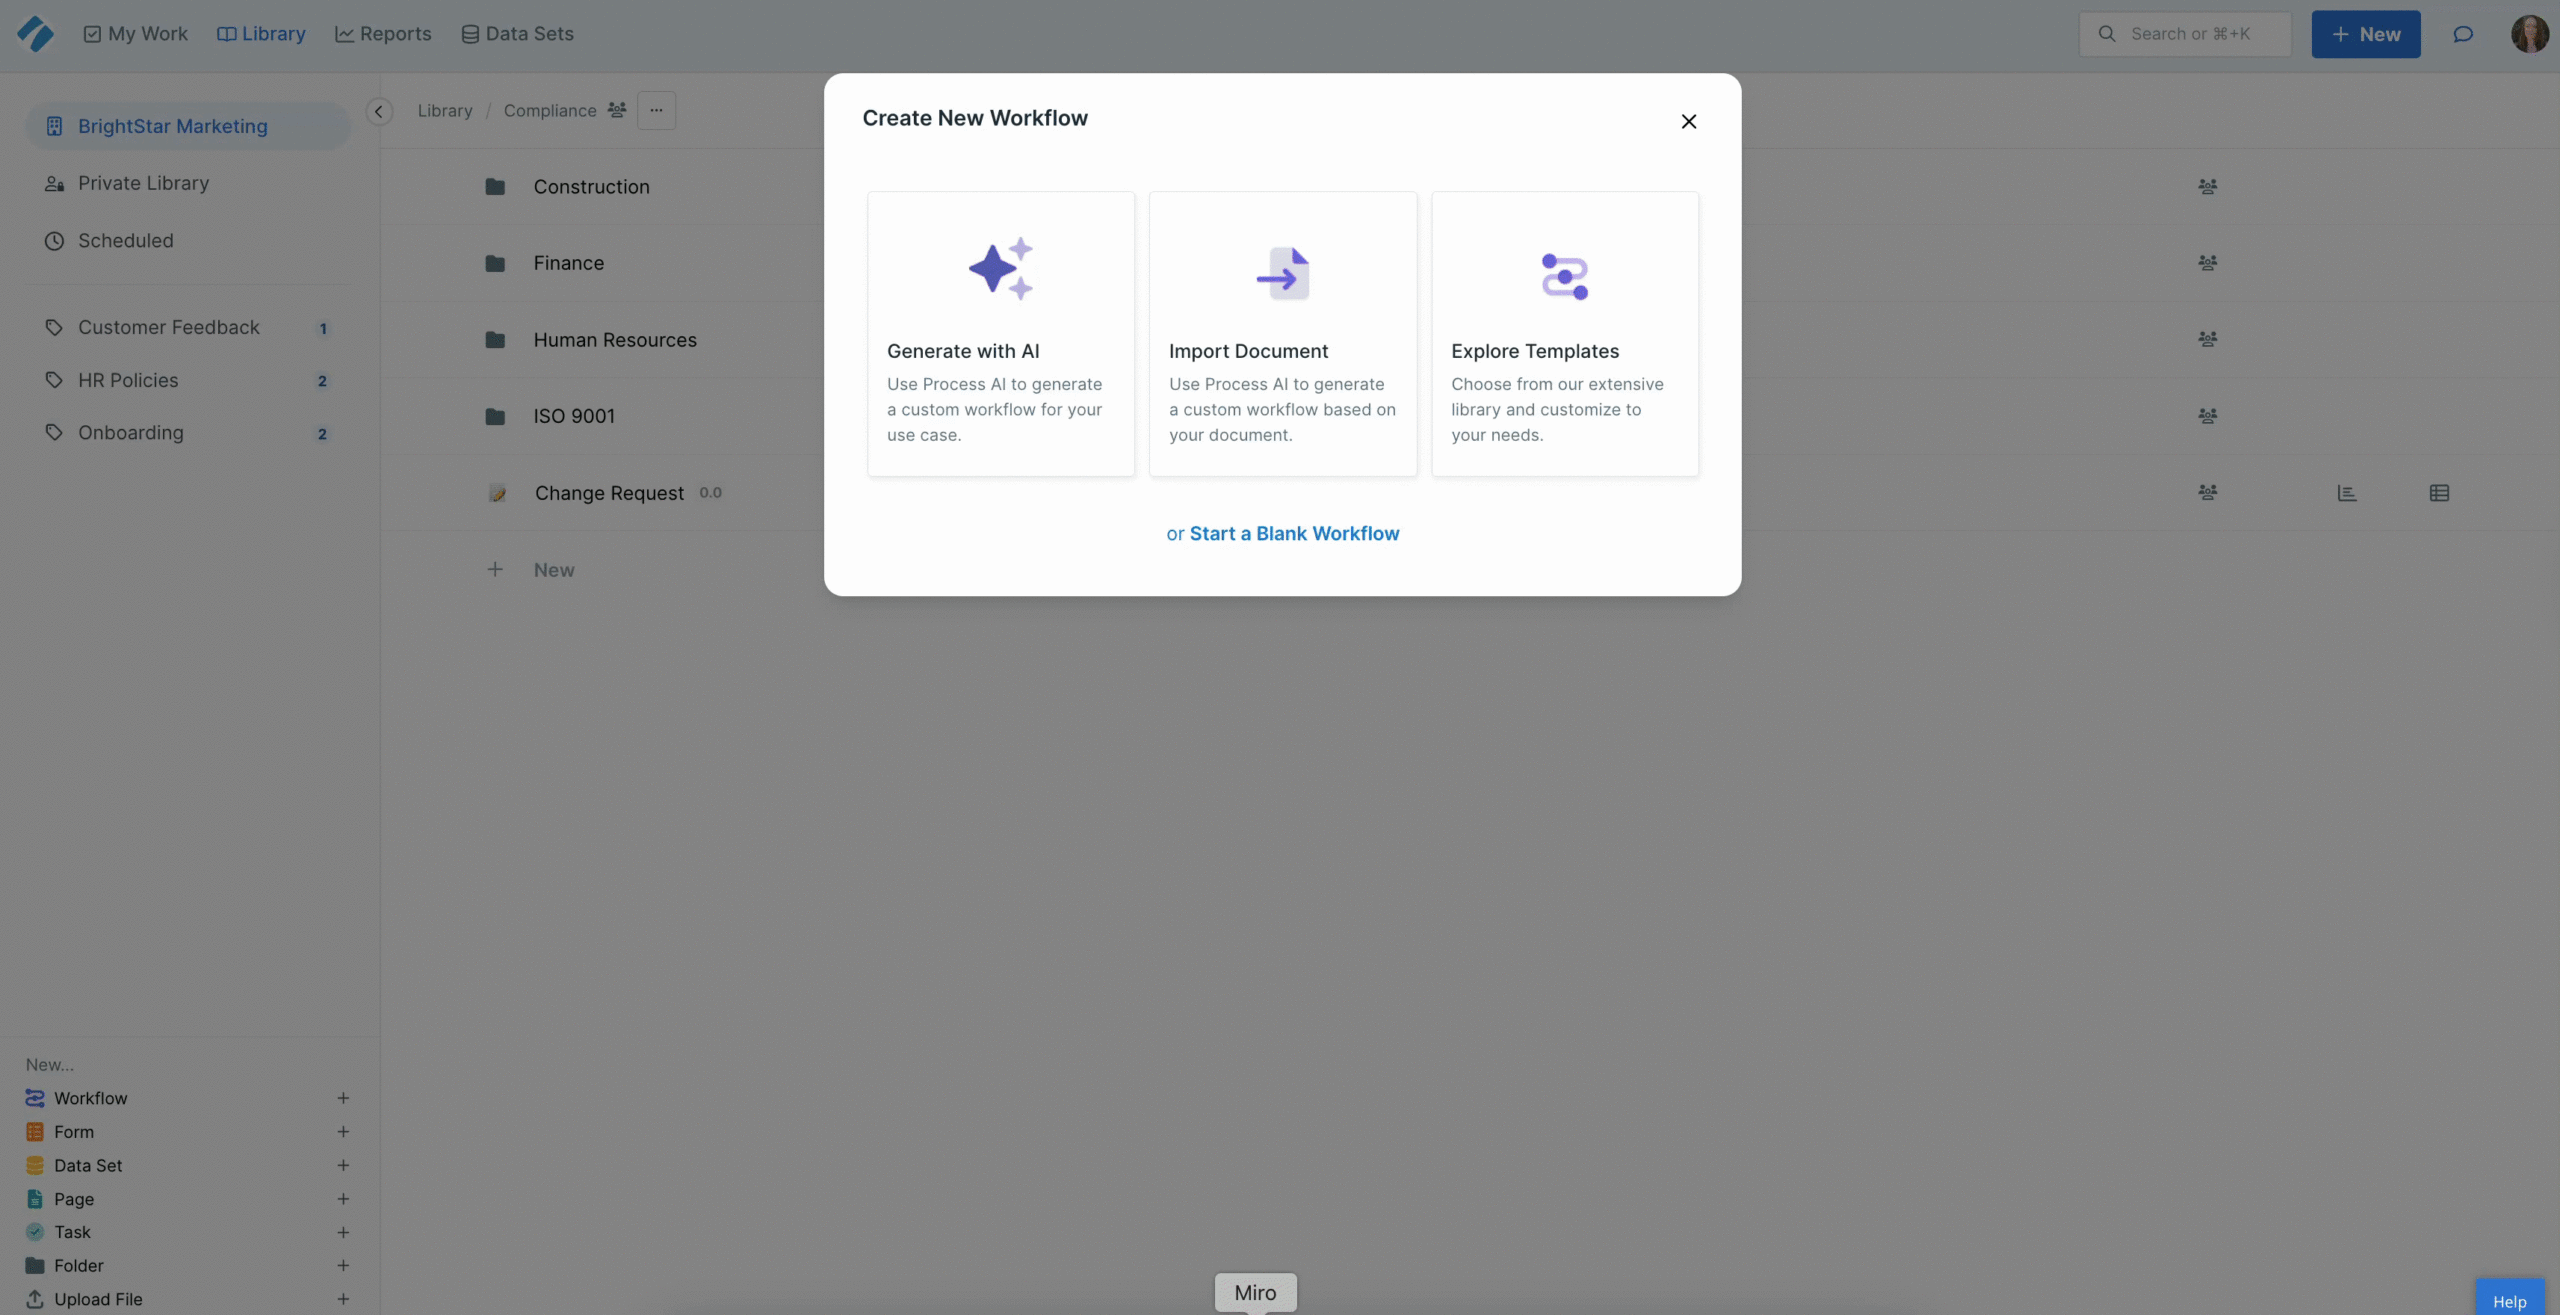Click the search field in the top bar
Image resolution: width=2560 pixels, height=1315 pixels.
click(2185, 33)
